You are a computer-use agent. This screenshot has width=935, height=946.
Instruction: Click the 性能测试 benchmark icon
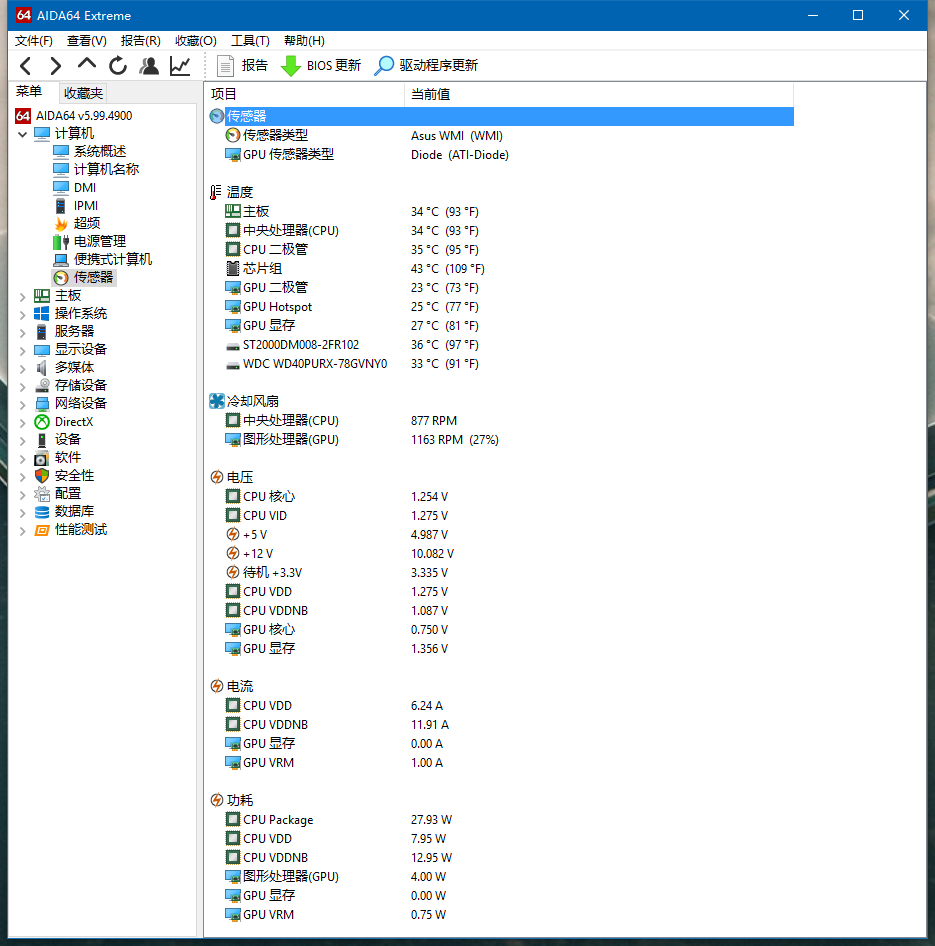point(42,530)
